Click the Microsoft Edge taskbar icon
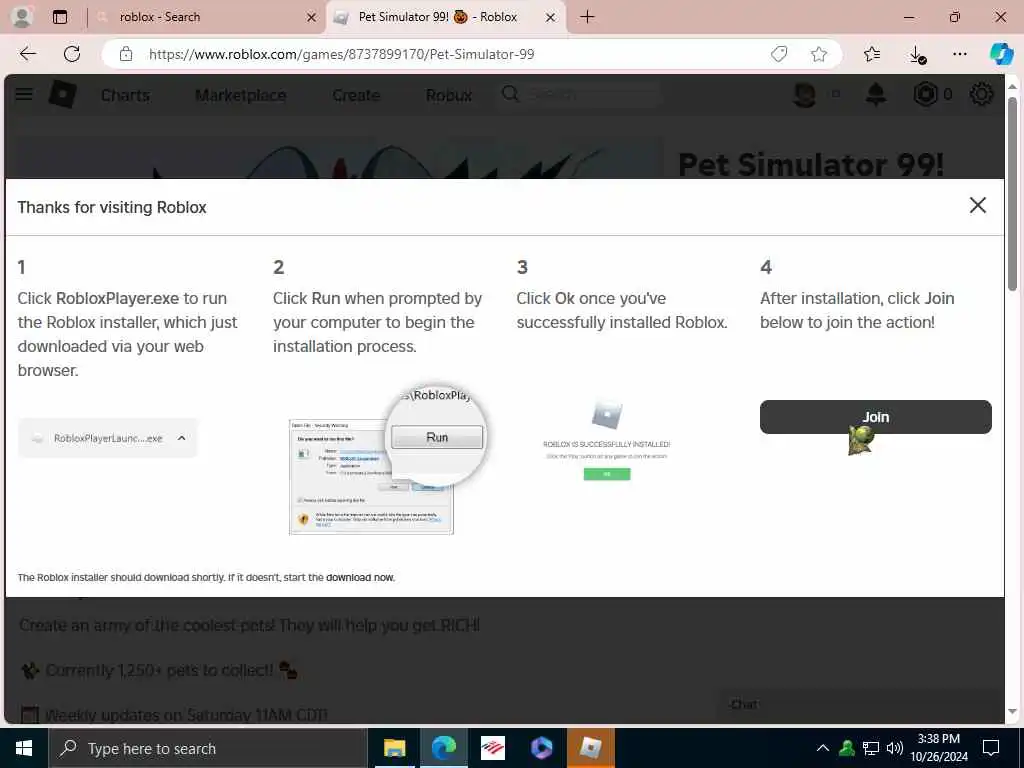Screen dimensions: 1024x768 coord(444,748)
